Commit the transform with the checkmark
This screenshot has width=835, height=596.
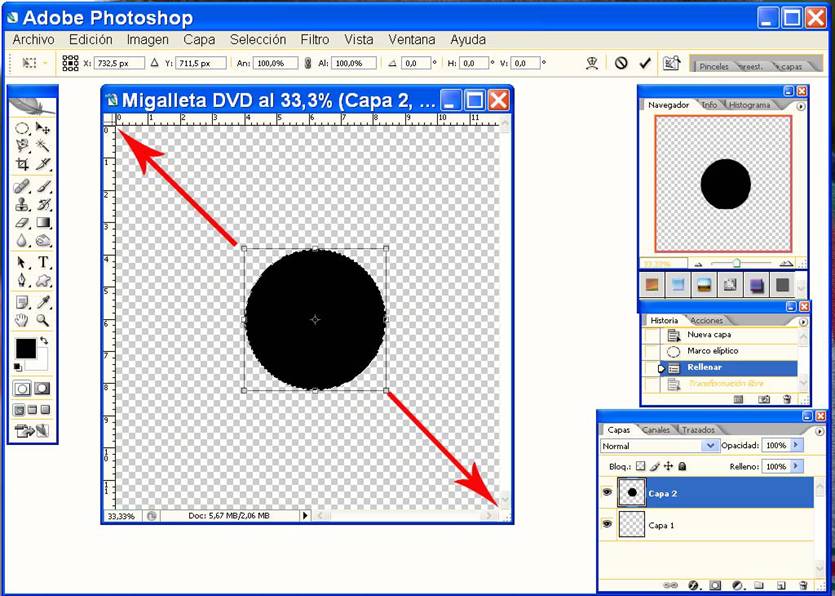tap(645, 63)
